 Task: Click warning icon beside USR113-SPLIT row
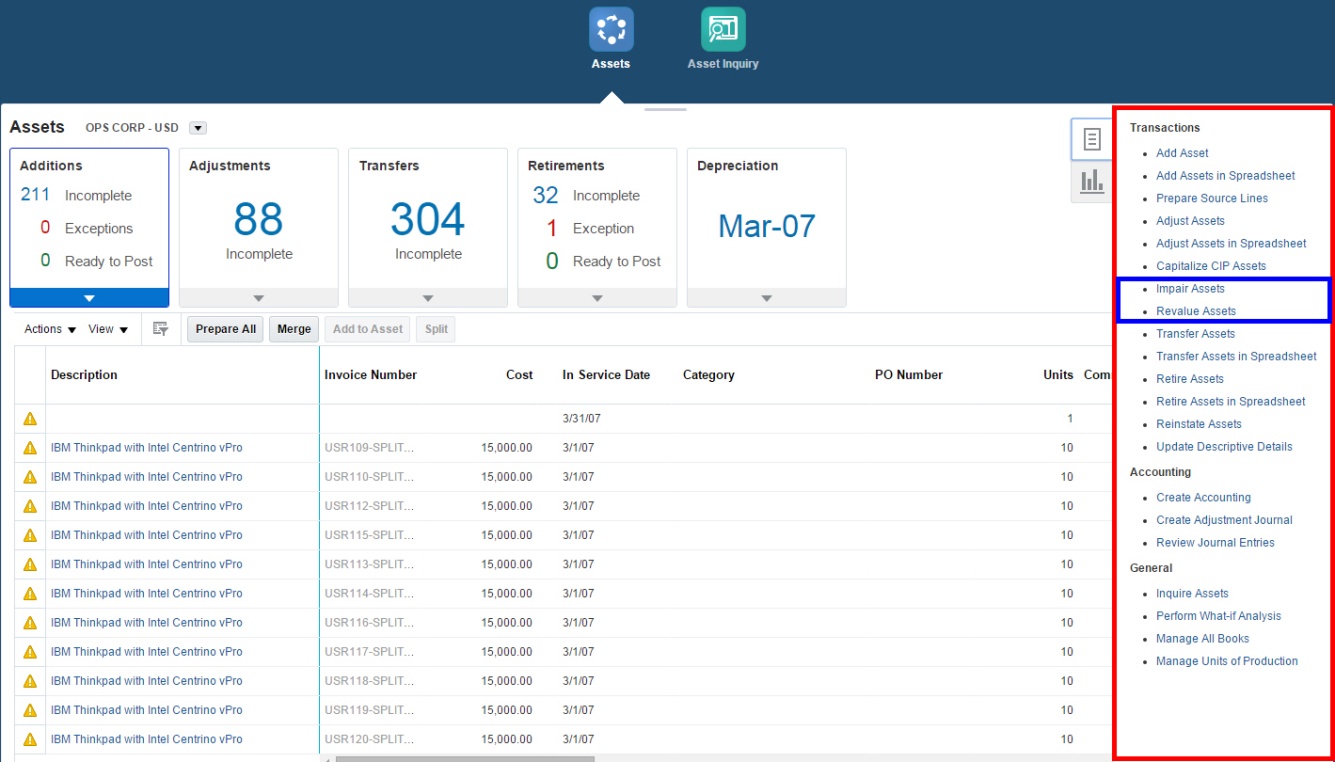tap(30, 564)
